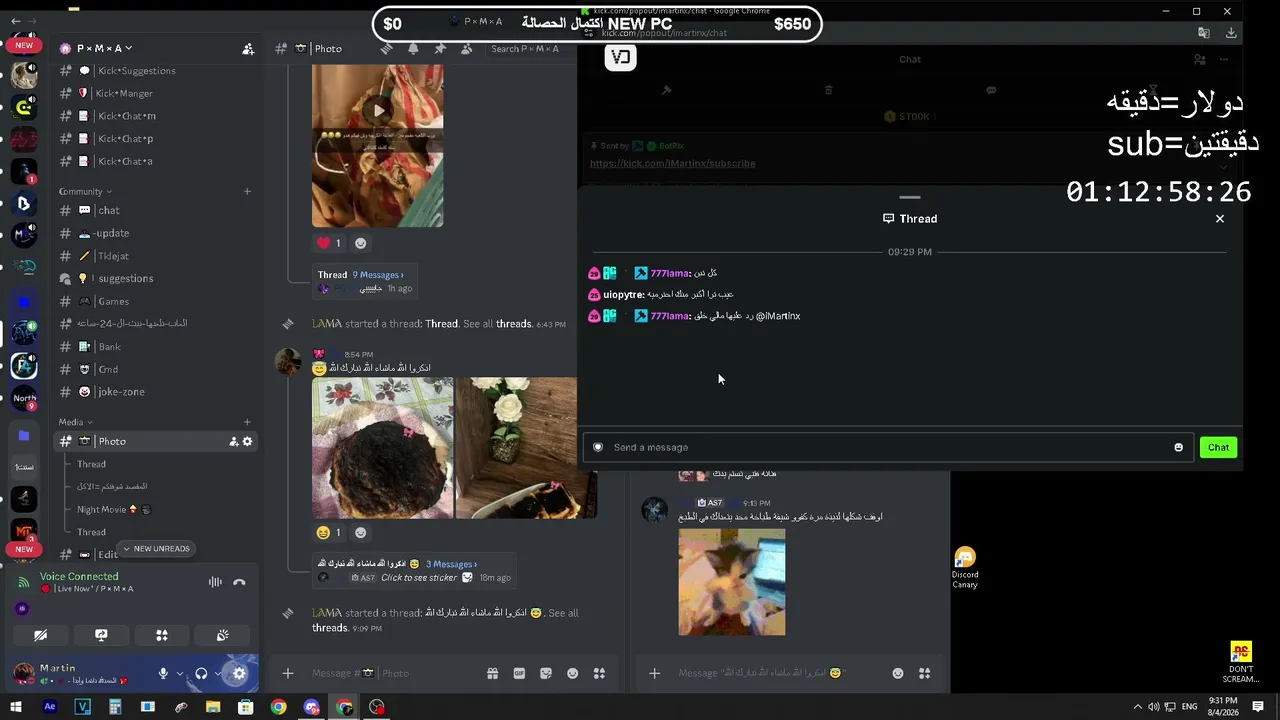Open the Kick•Chat•a channel

tap(155, 161)
